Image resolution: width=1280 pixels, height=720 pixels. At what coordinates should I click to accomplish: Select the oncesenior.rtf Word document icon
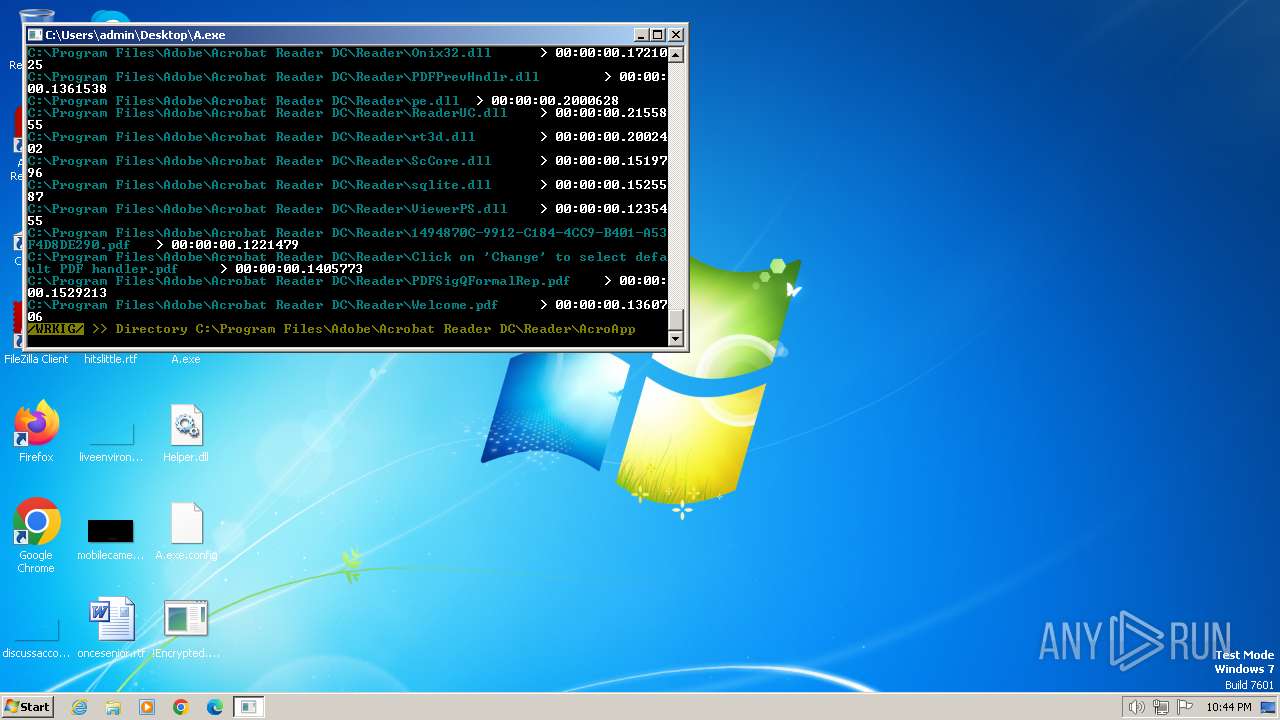111,620
